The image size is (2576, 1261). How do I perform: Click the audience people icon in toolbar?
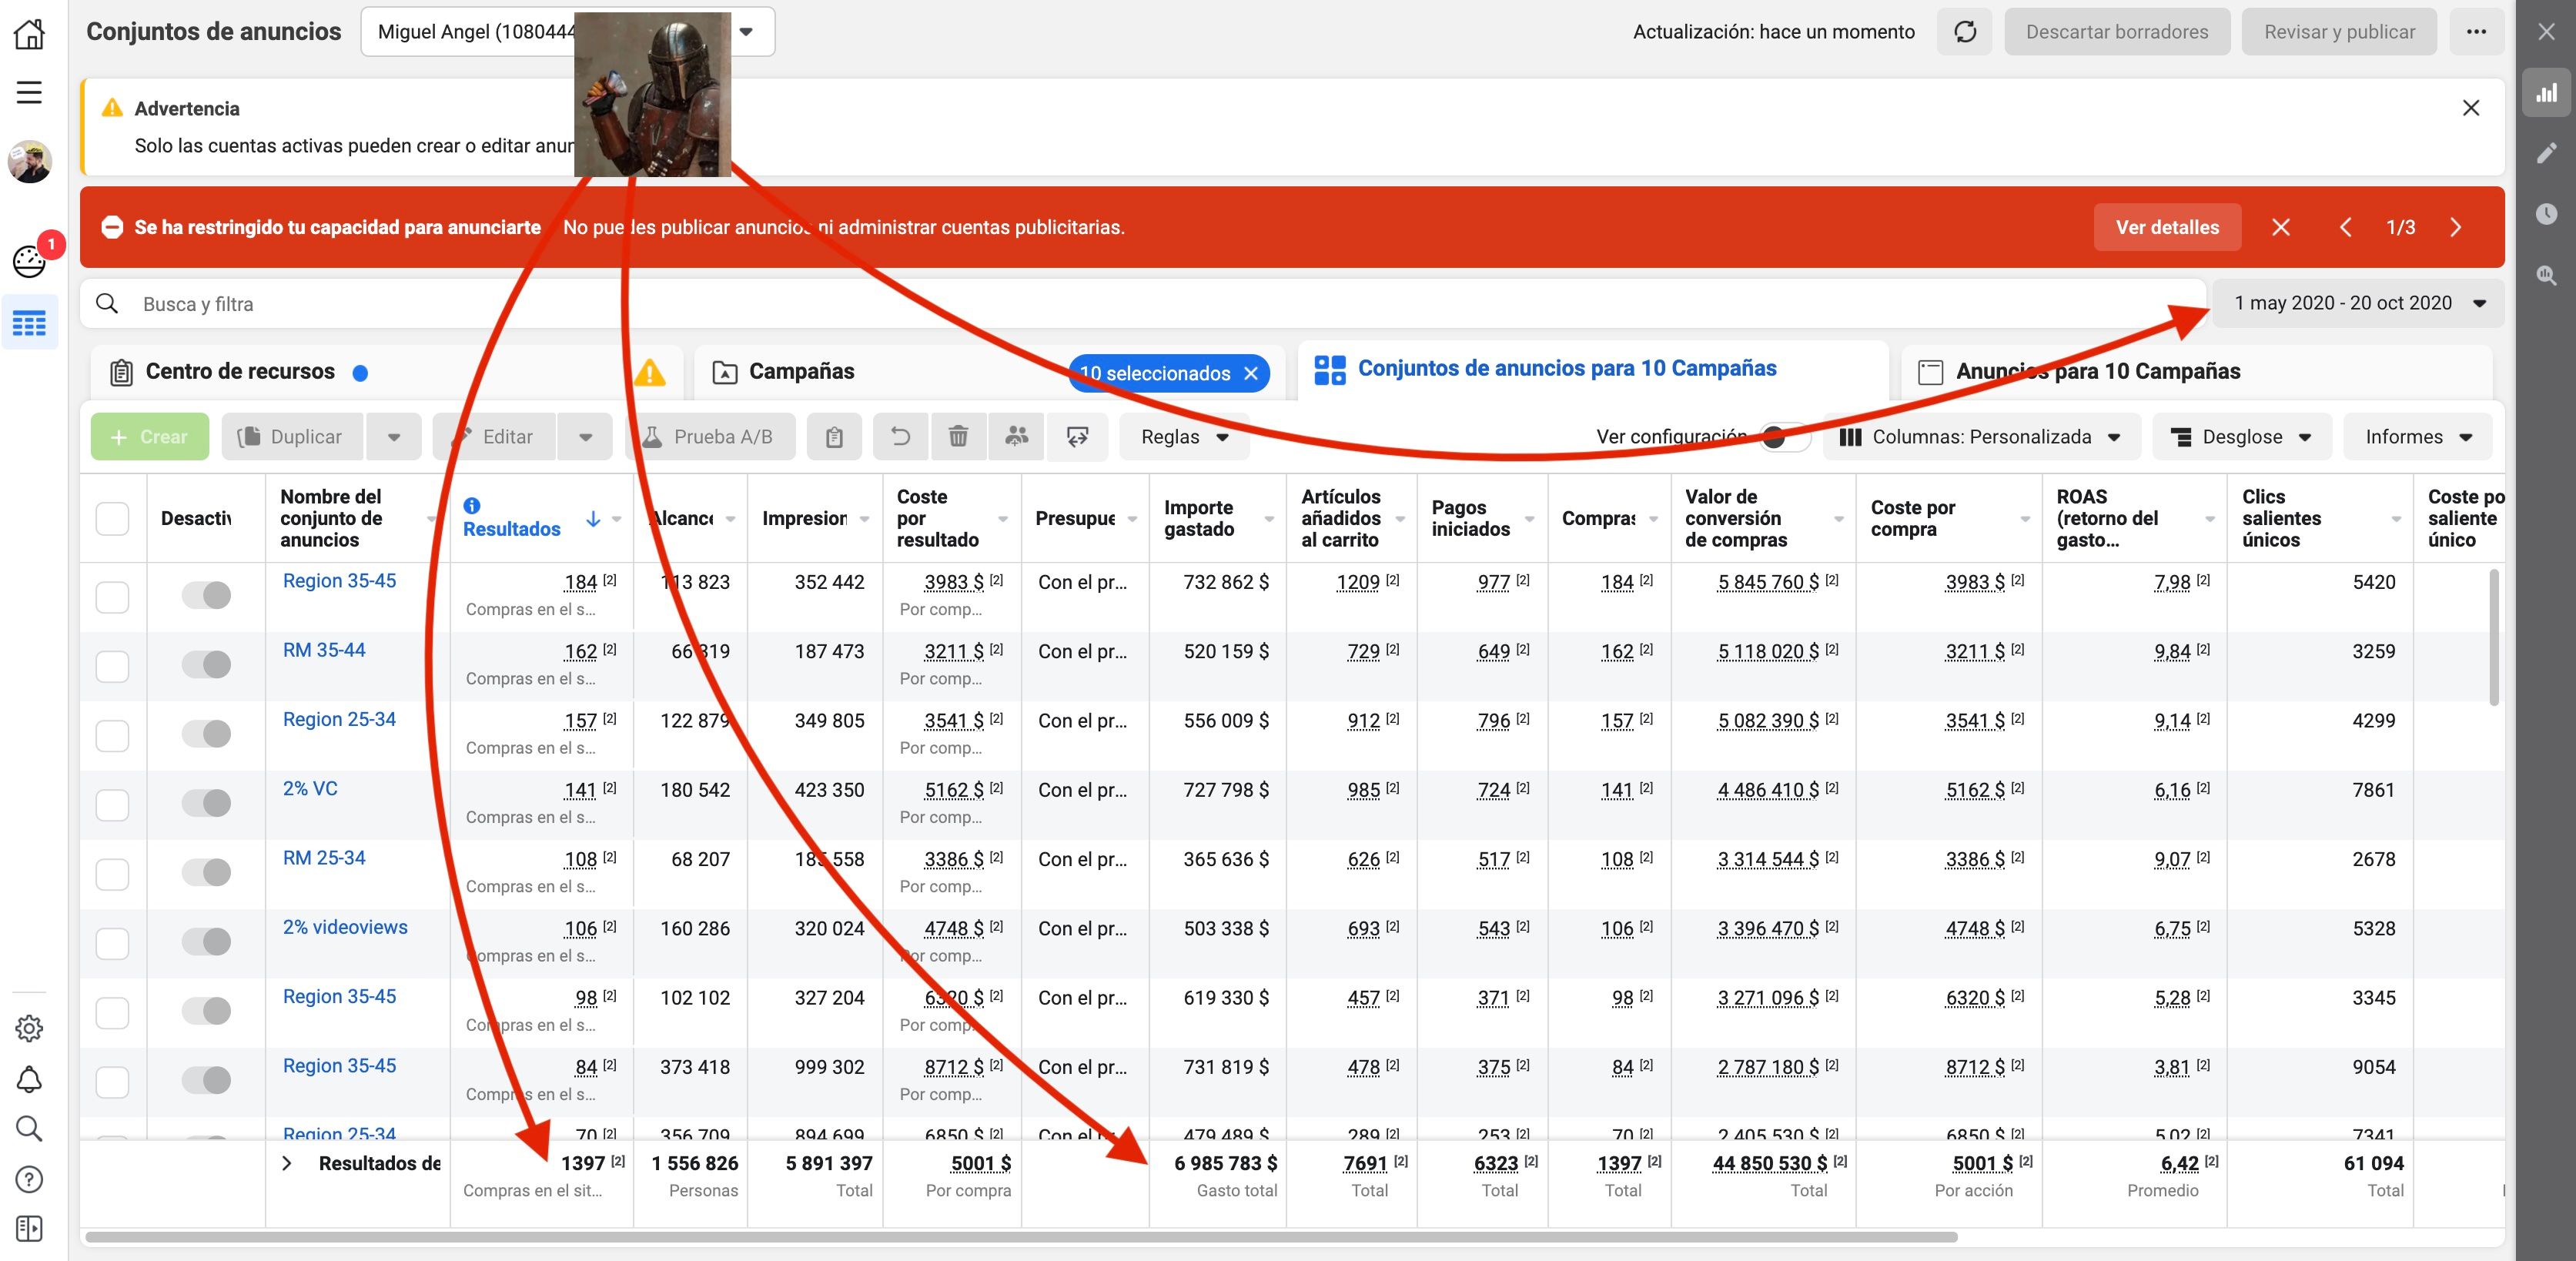1017,437
